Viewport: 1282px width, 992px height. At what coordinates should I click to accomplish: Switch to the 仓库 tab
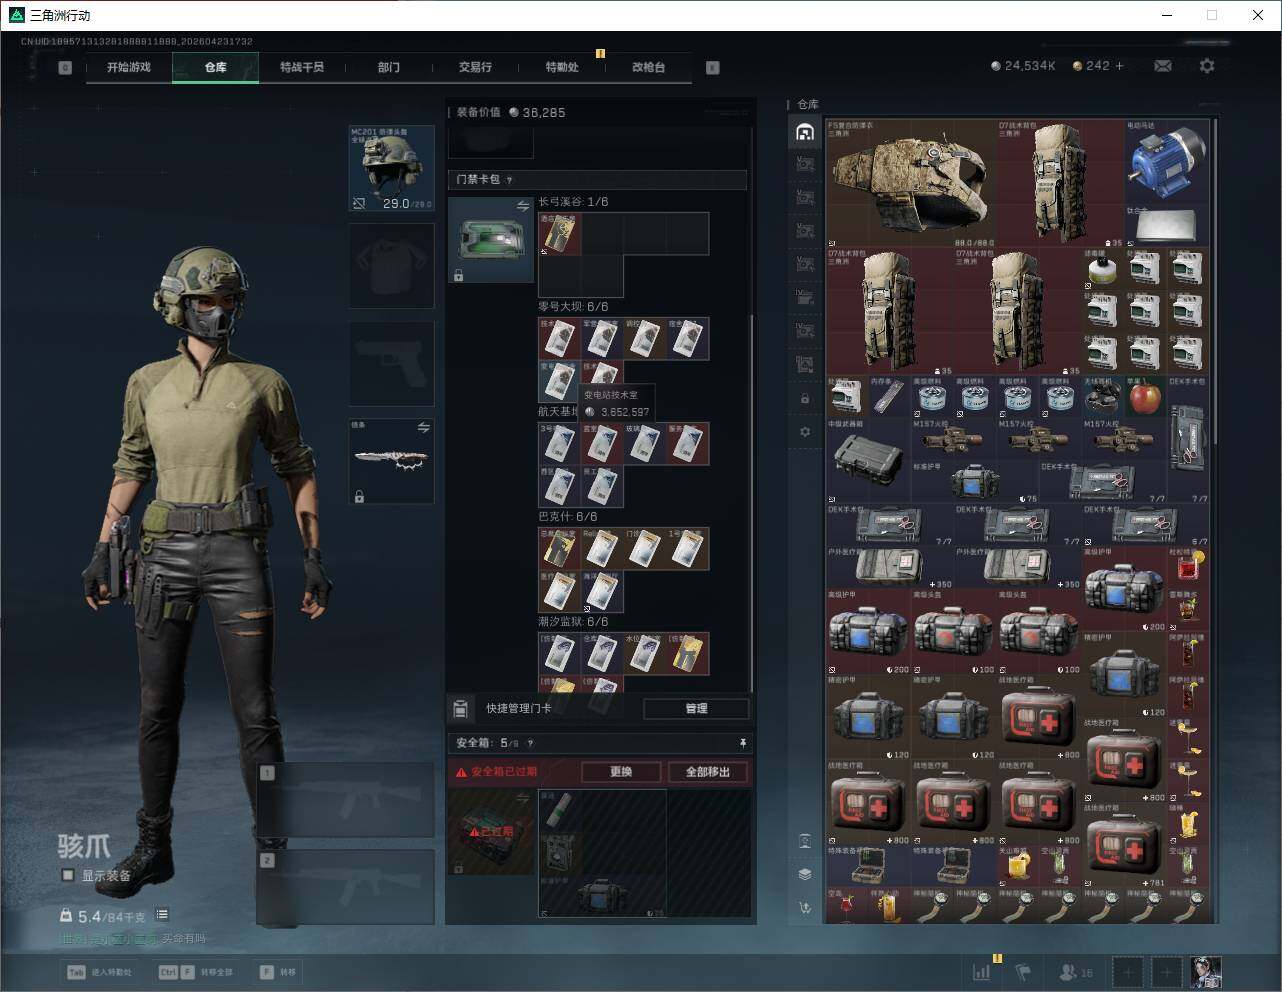pyautogui.click(x=215, y=67)
